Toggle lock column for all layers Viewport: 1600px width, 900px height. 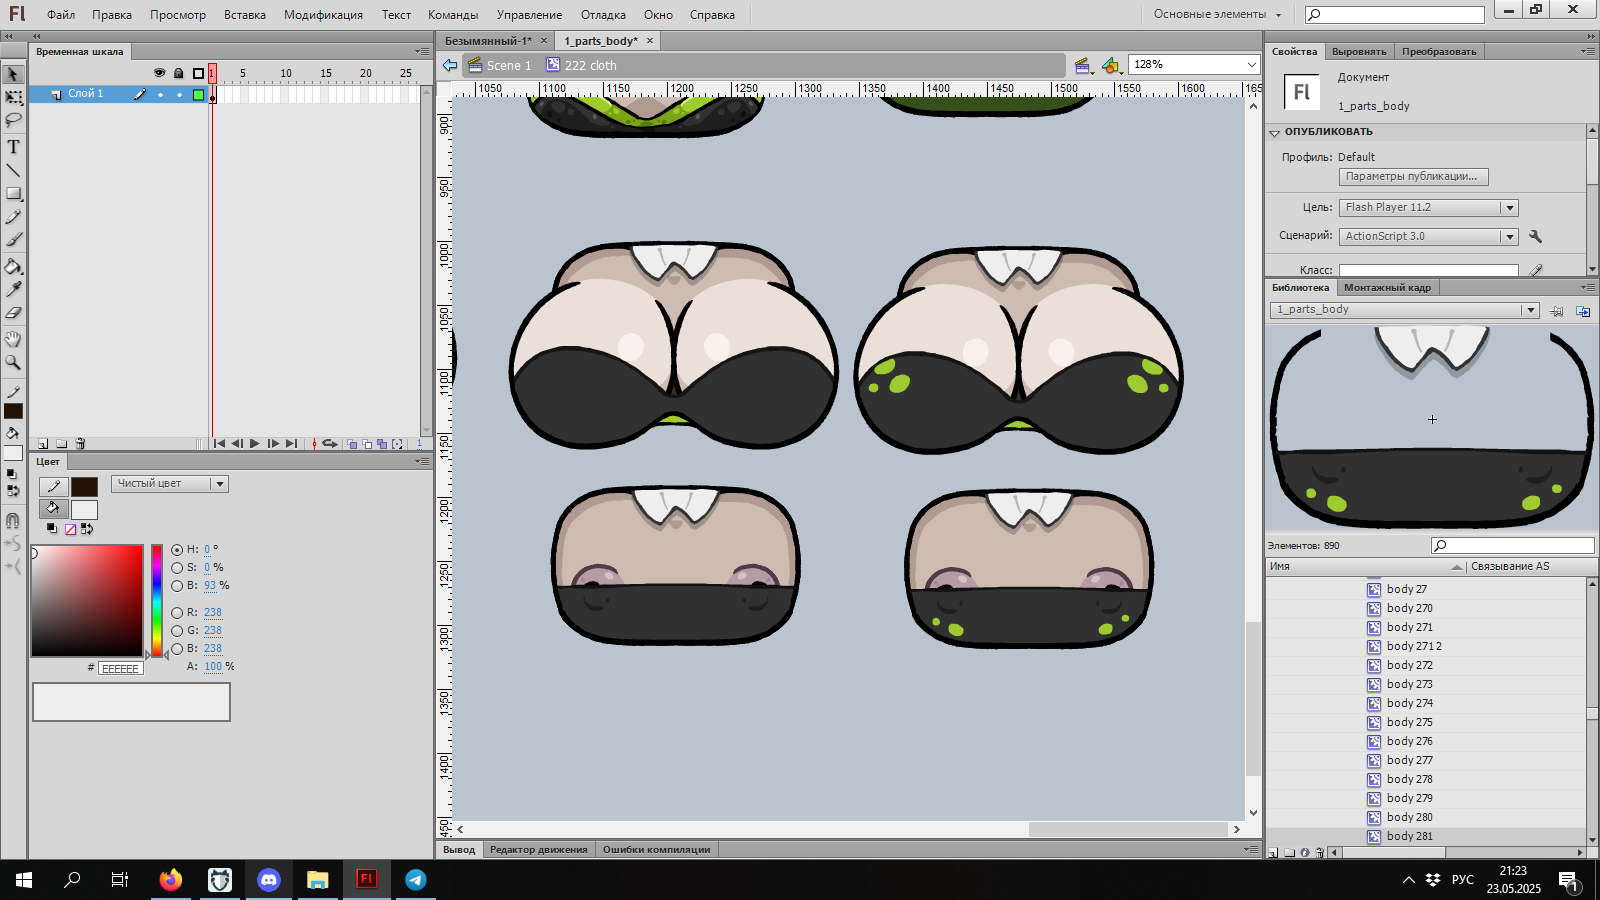pos(178,73)
